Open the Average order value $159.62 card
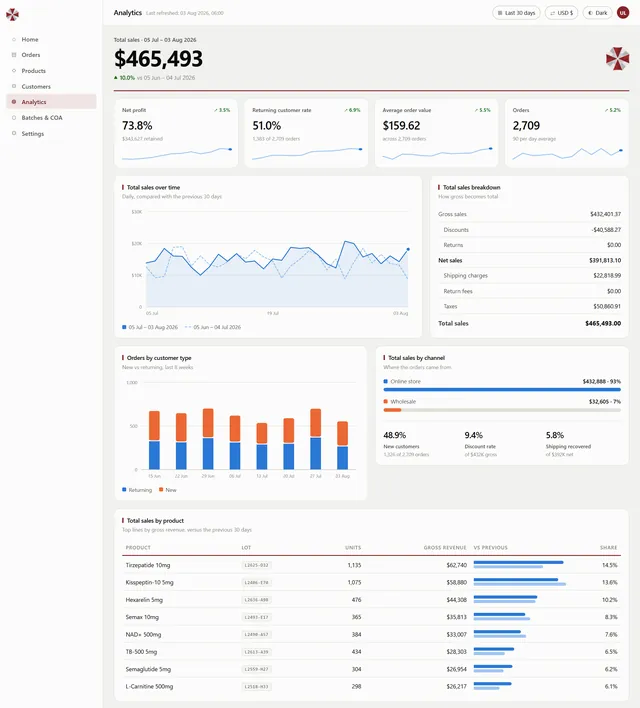Image resolution: width=640 pixels, height=708 pixels. [436, 133]
